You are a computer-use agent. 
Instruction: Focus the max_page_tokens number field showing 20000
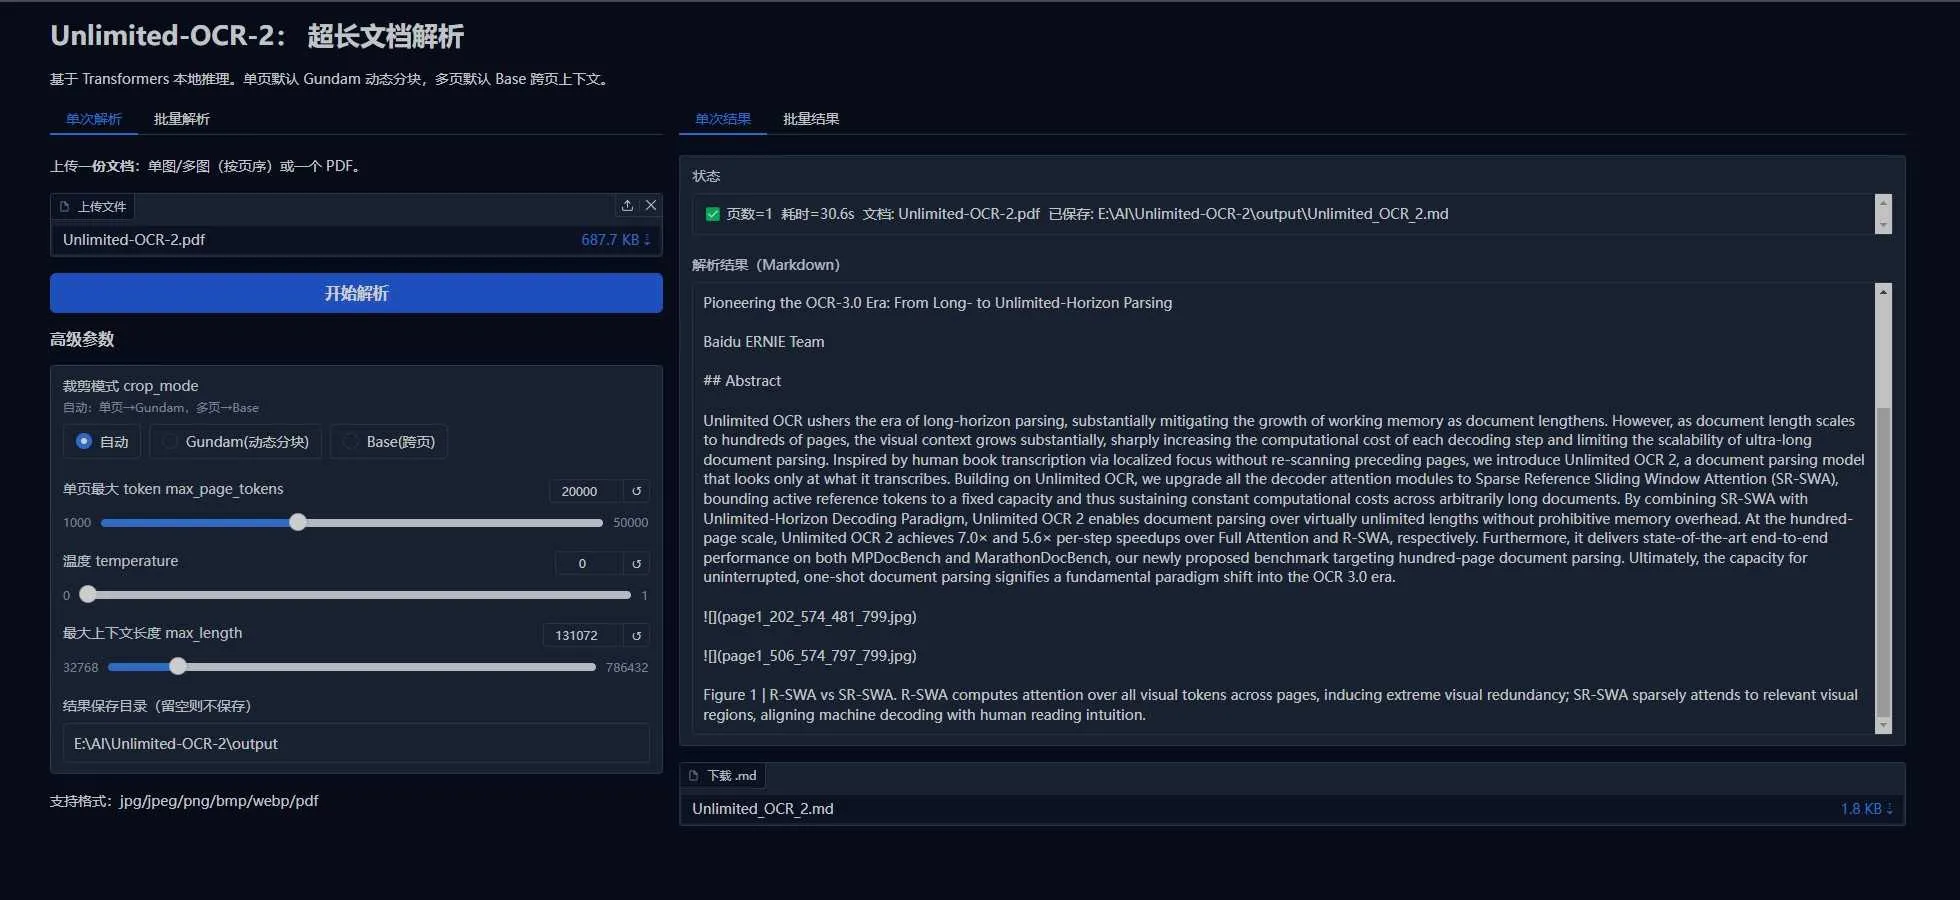point(586,491)
